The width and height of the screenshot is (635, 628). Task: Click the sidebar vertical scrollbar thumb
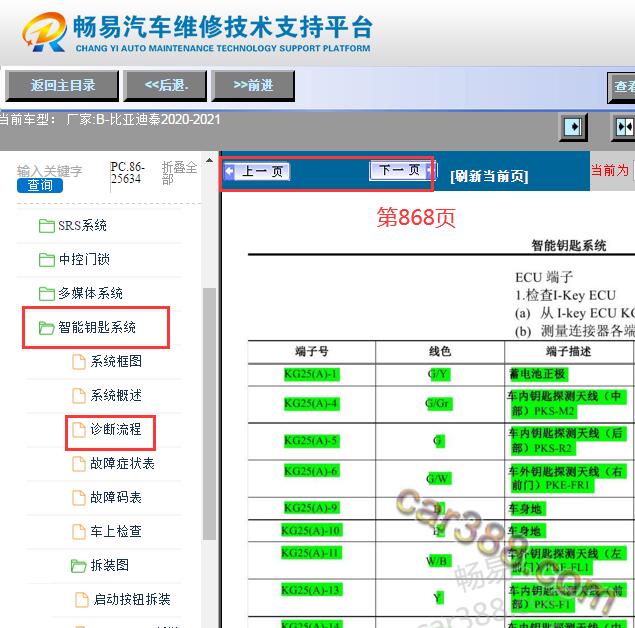[x=209, y=413]
